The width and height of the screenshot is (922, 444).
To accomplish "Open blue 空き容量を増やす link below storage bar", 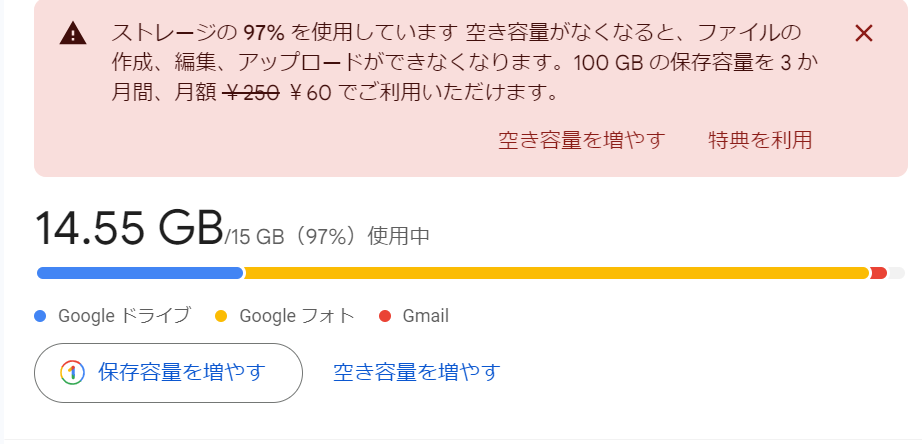I will tap(416, 373).
